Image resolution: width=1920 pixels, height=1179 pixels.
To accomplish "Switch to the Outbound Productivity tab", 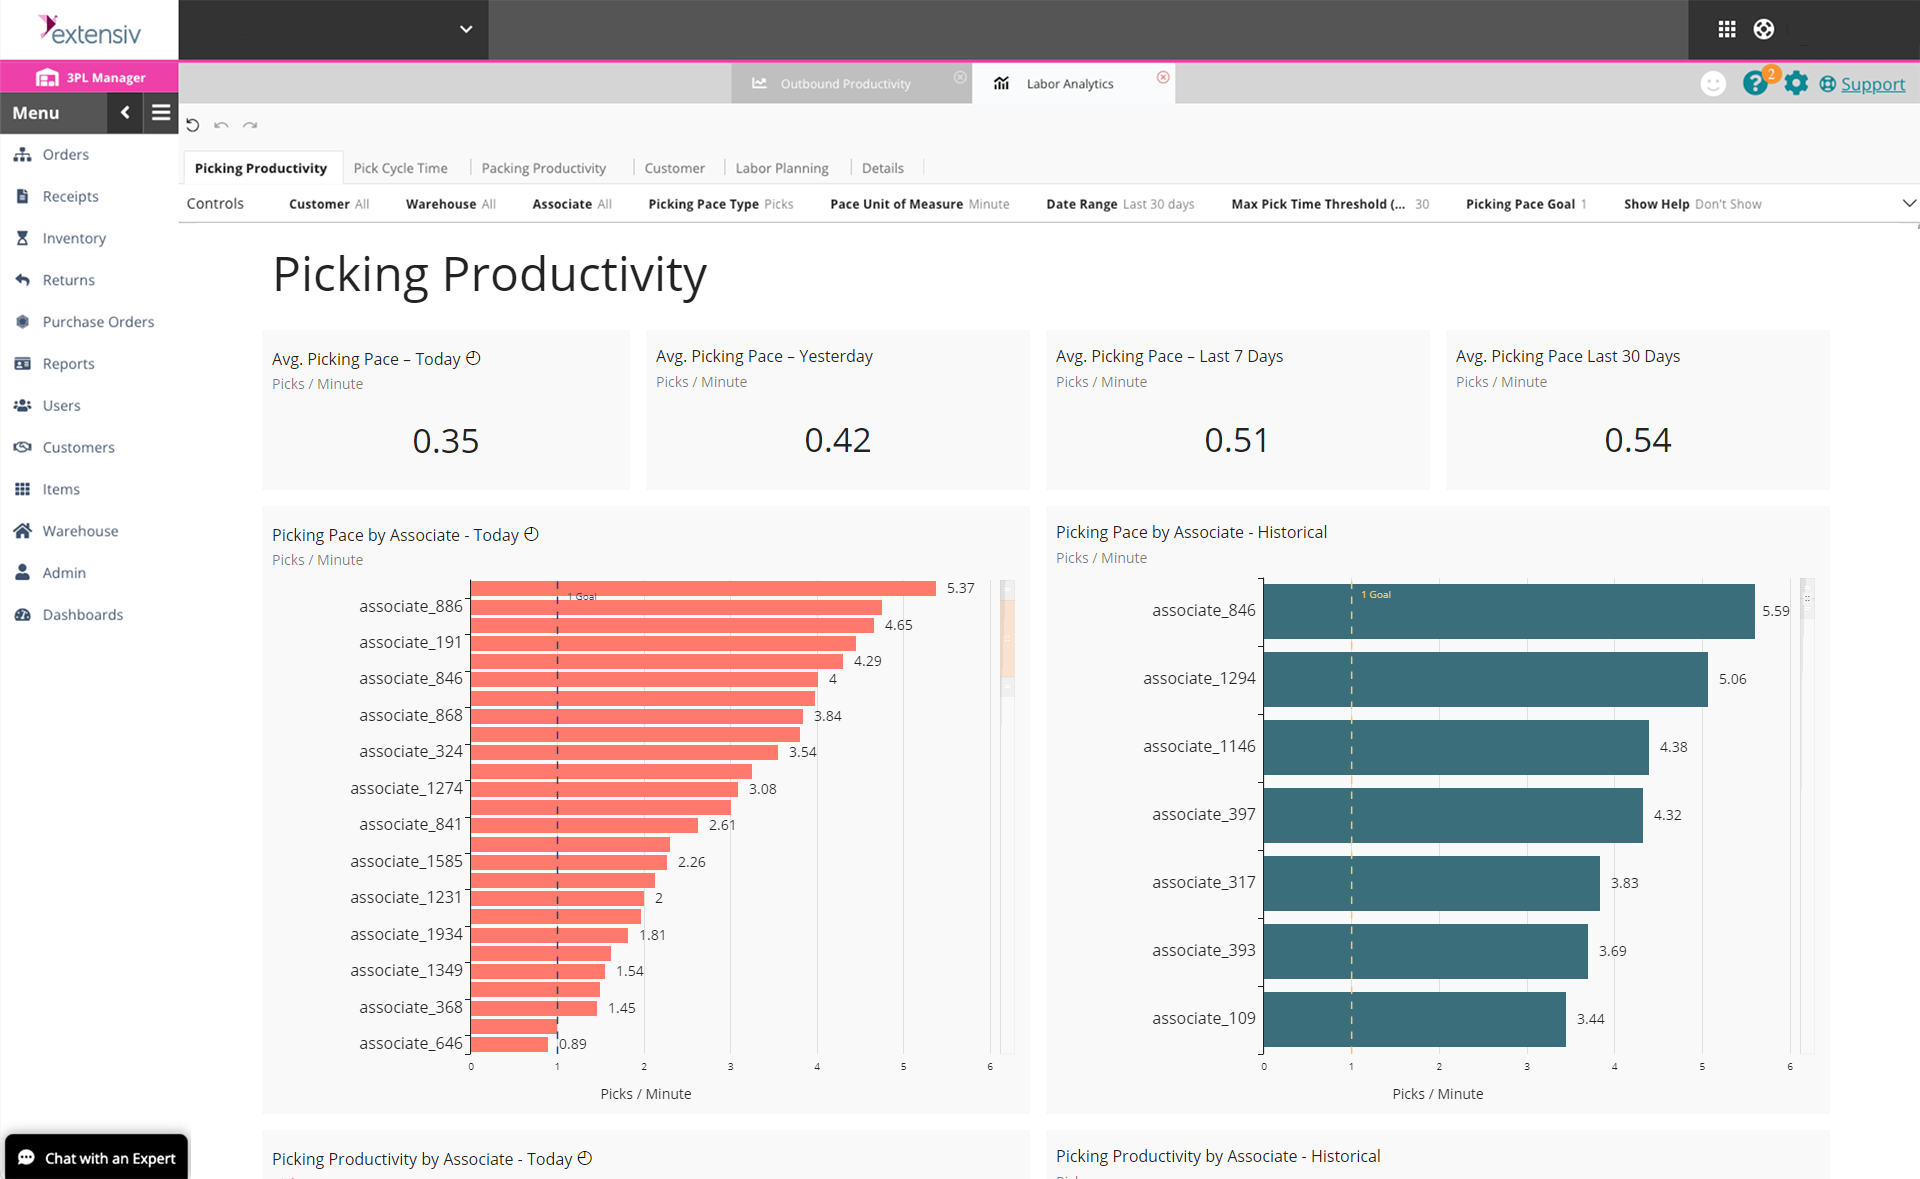I will click(845, 83).
